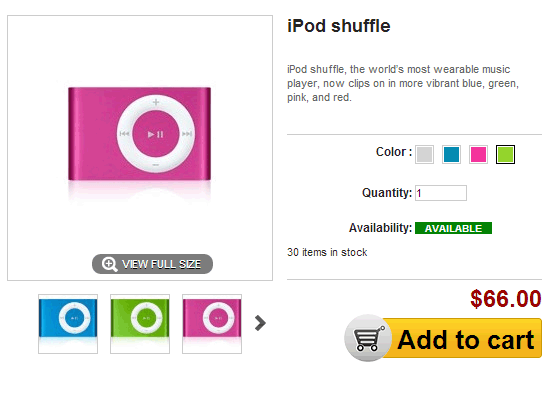Viewport: 555px width, 393px height.
Task: Click the Add to cart button
Action: [x=443, y=338]
